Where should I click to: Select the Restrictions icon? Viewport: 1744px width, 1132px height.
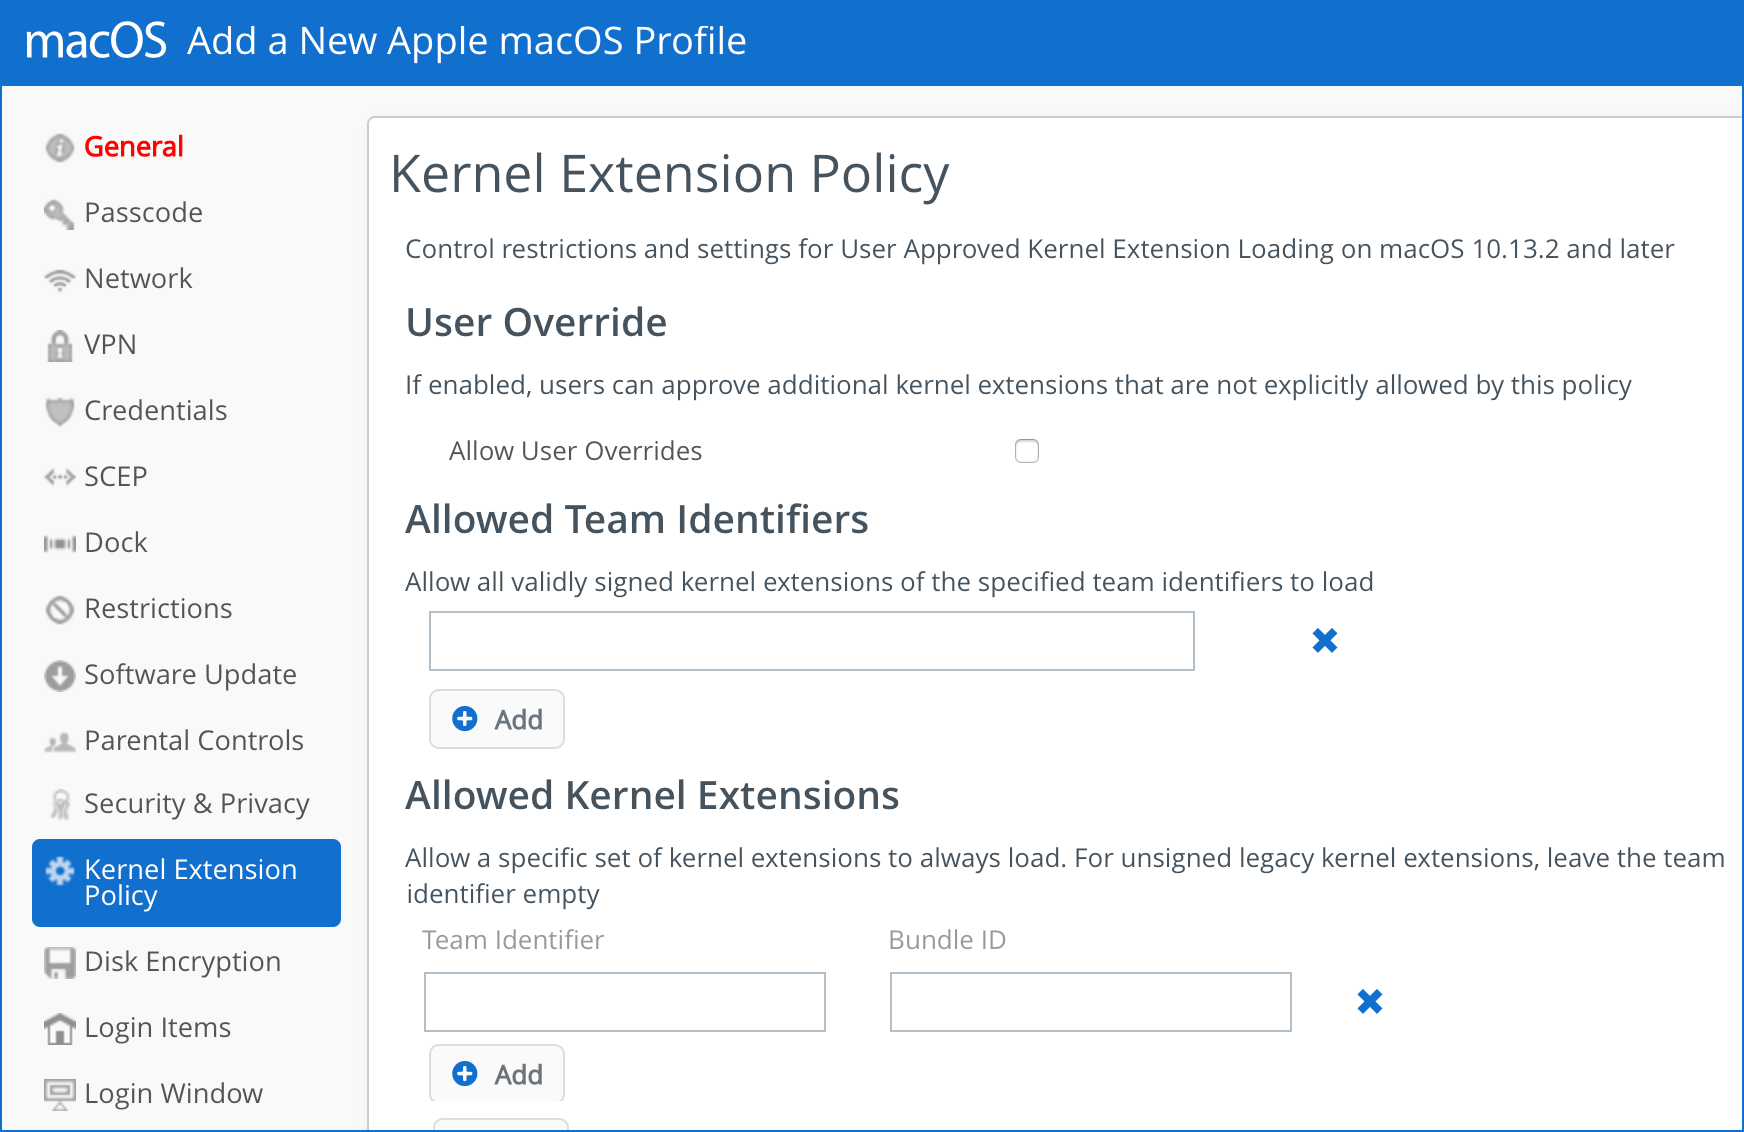click(59, 608)
